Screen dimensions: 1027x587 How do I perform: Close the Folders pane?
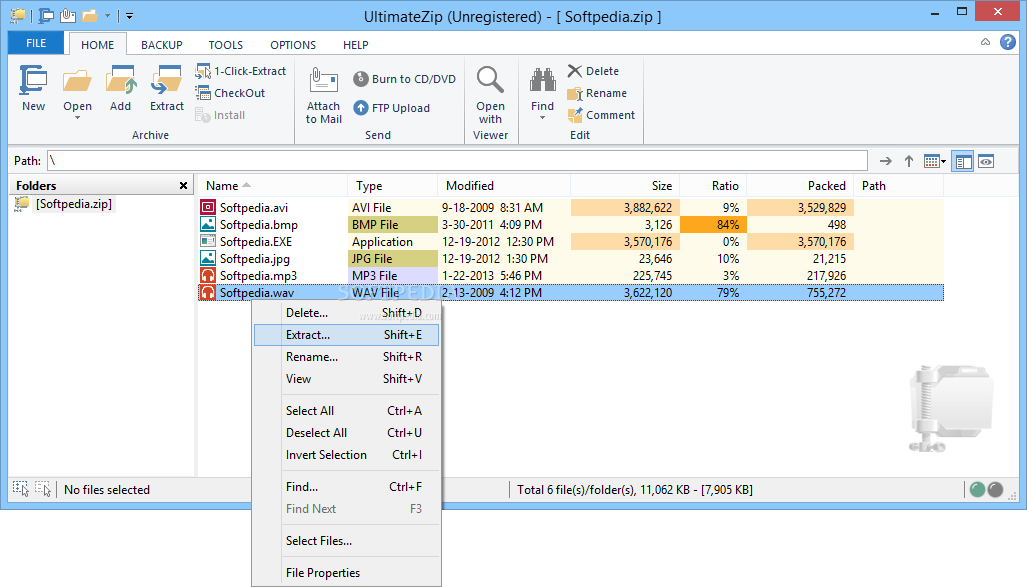[183, 186]
